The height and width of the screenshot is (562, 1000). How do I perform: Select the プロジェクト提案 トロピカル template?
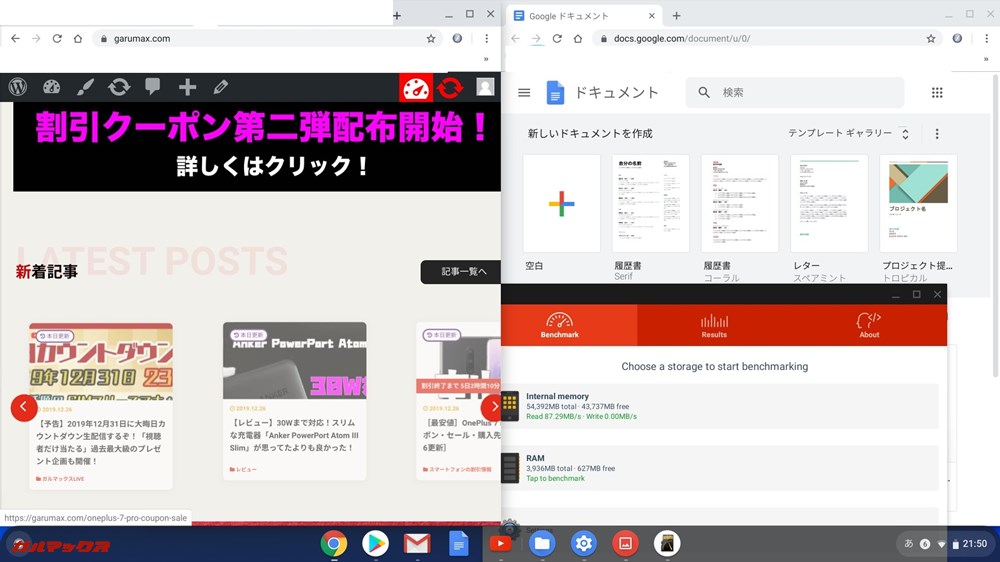(x=918, y=203)
